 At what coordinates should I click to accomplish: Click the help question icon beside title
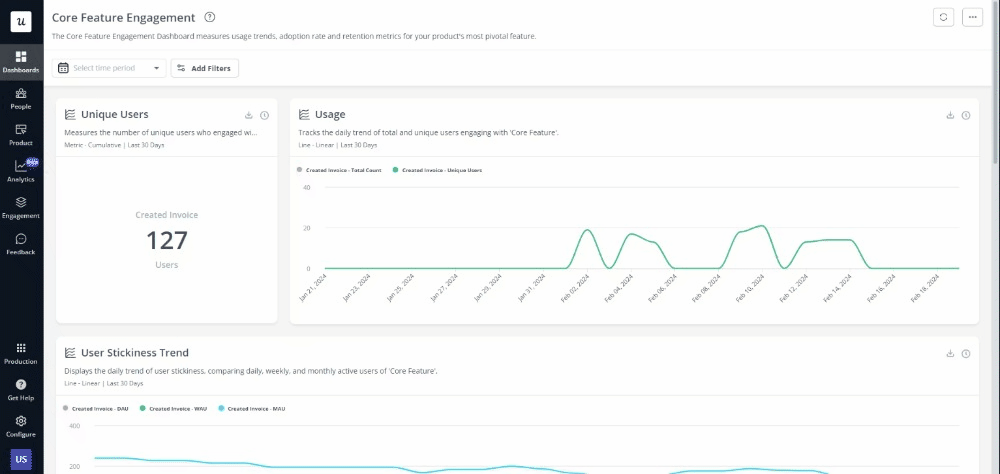tap(209, 17)
